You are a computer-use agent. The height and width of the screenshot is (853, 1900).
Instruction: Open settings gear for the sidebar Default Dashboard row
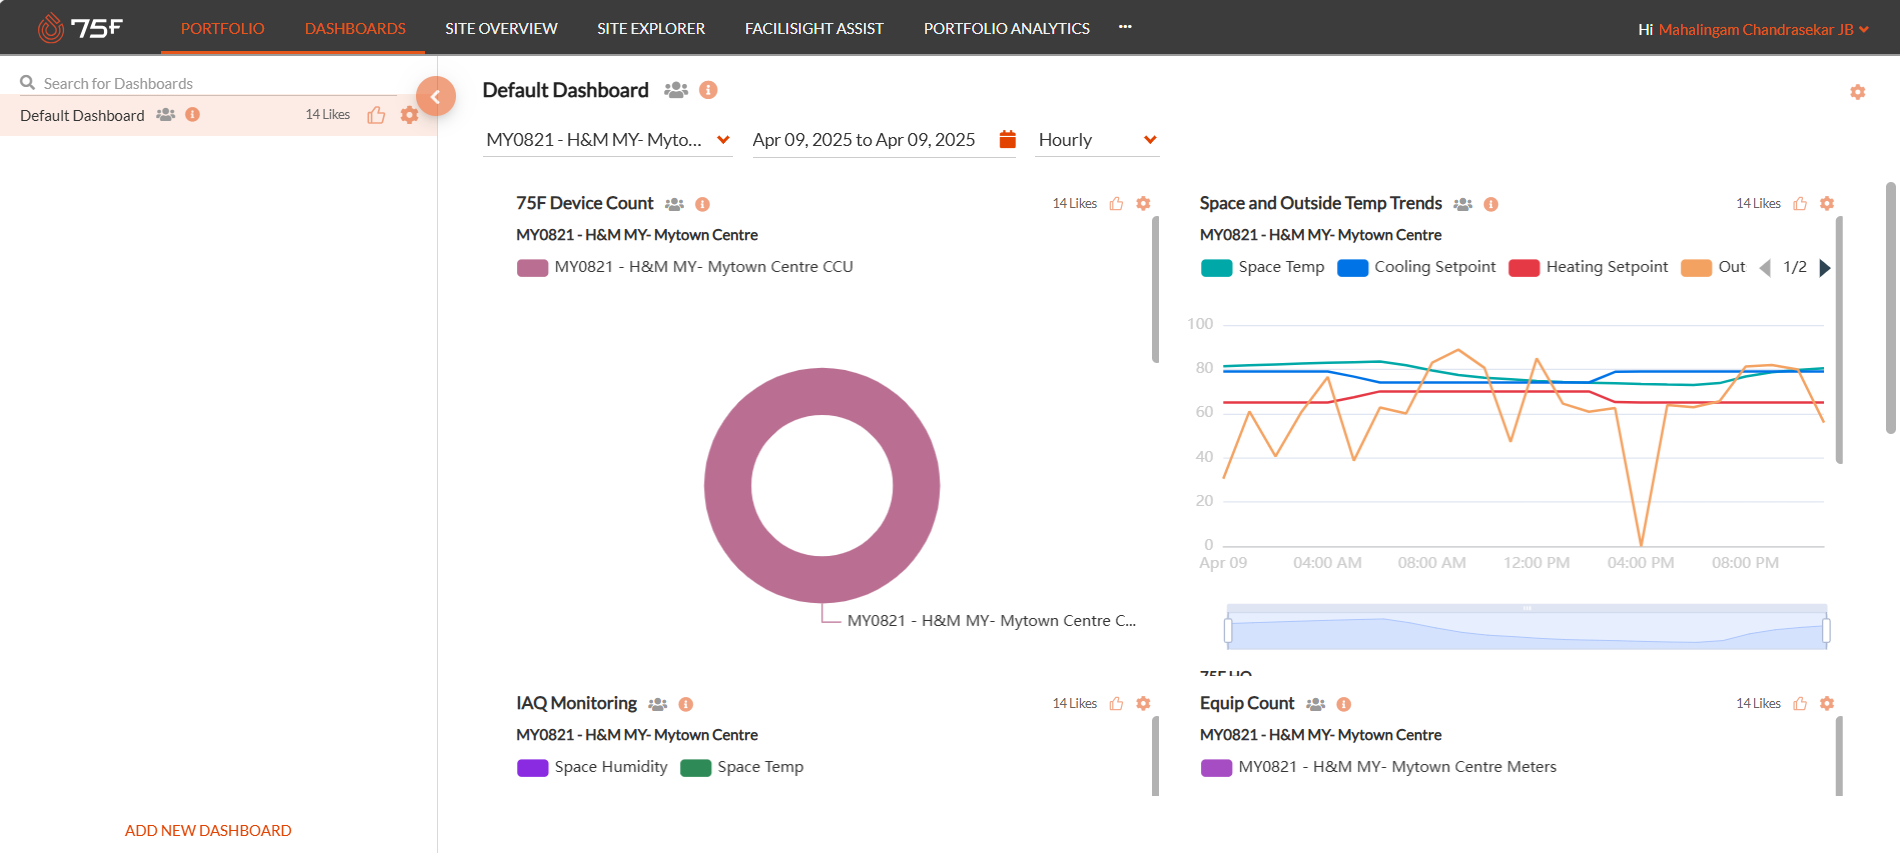click(409, 115)
